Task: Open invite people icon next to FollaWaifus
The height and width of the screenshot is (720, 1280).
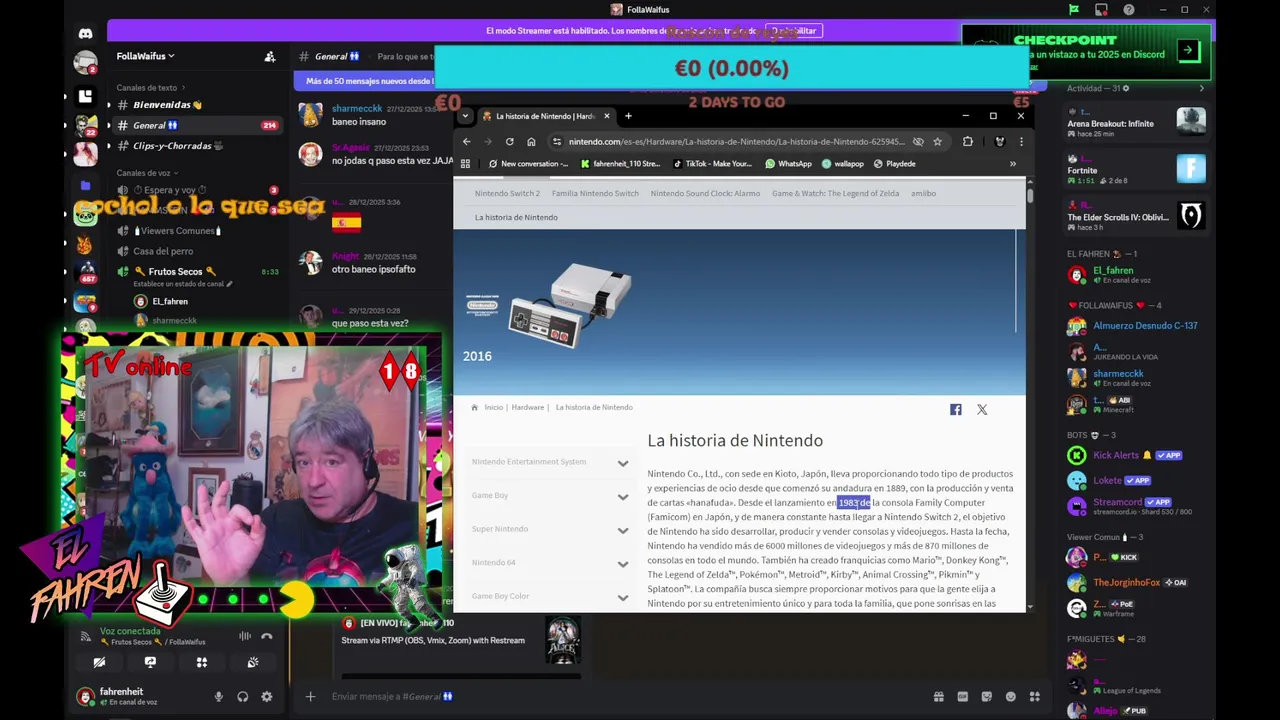Action: pos(269,57)
